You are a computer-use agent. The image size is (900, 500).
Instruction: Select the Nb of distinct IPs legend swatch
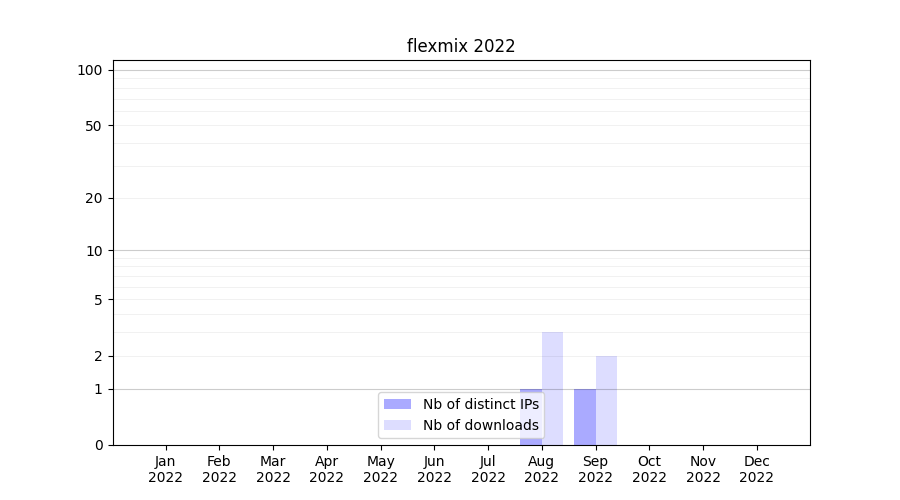click(x=397, y=404)
